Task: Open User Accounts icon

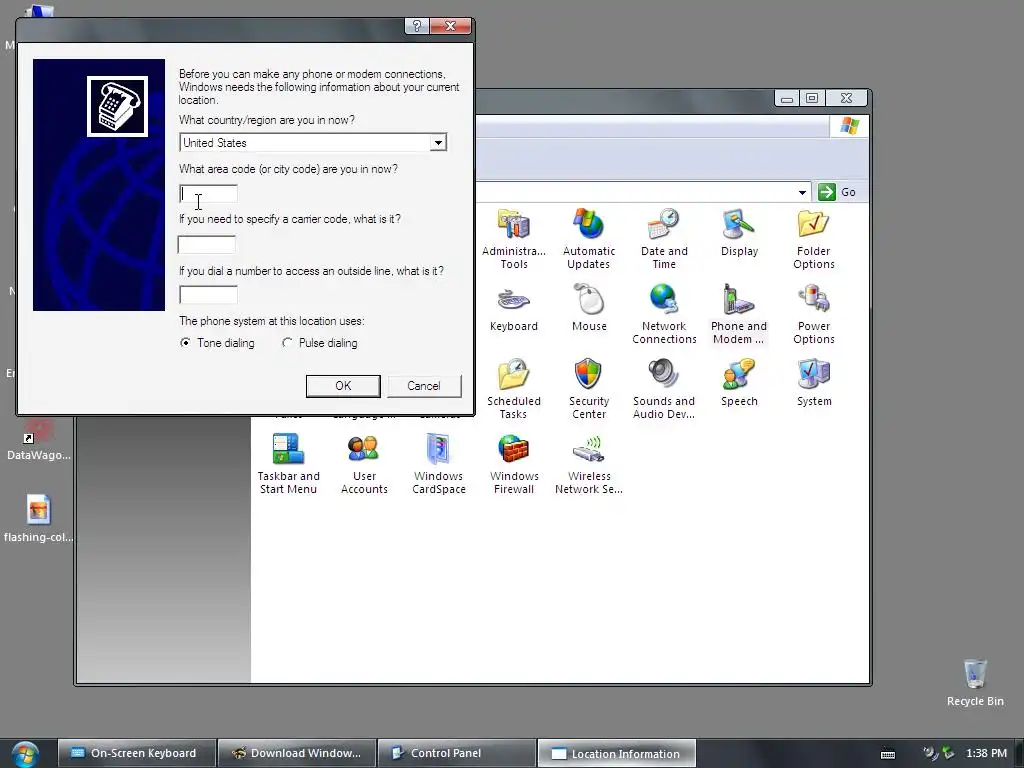Action: point(364,464)
